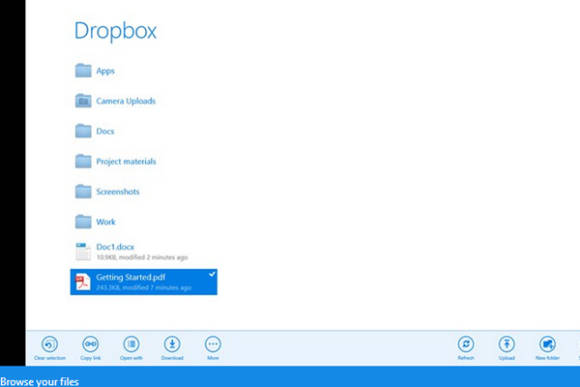Screen dimensions: 580x387
Task: Click the Getting Started.pdf file entry
Action: (x=144, y=282)
